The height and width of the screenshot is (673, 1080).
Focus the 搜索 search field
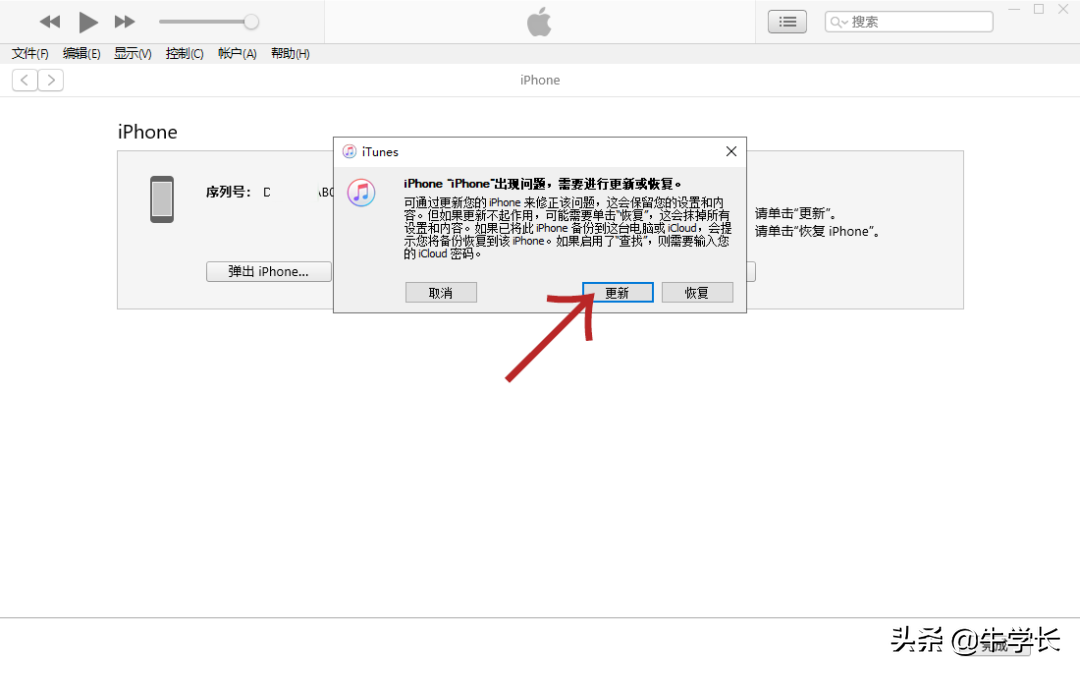point(908,22)
